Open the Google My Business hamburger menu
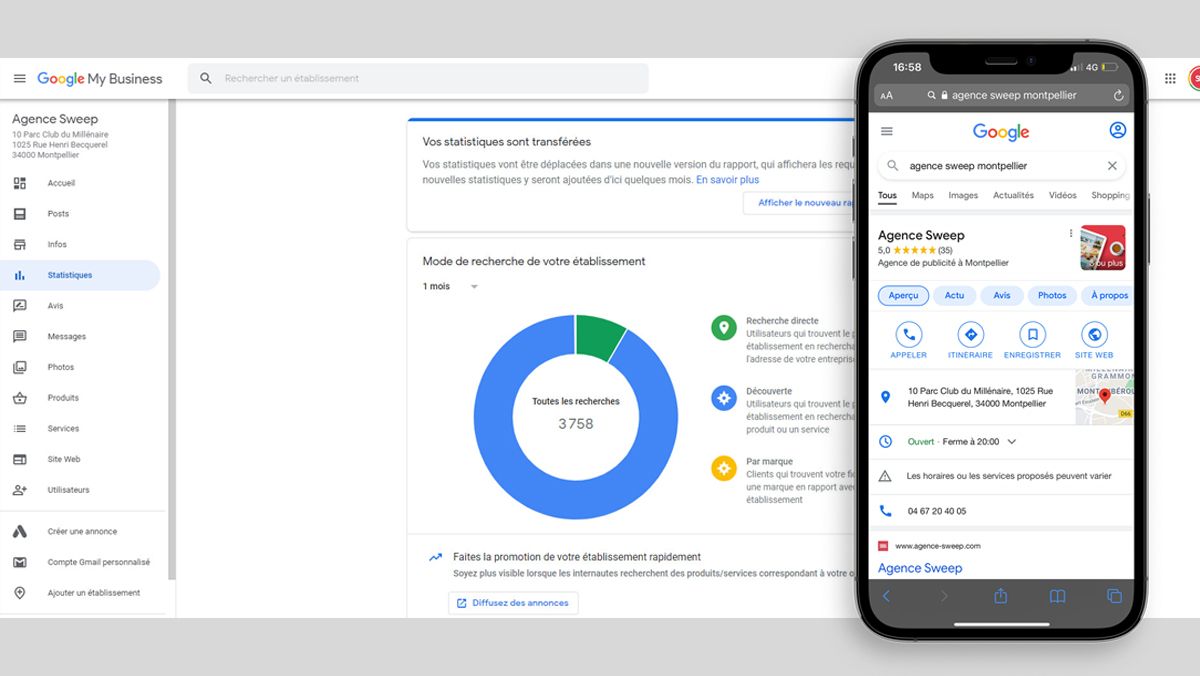Viewport: 1200px width, 676px height. 20,78
